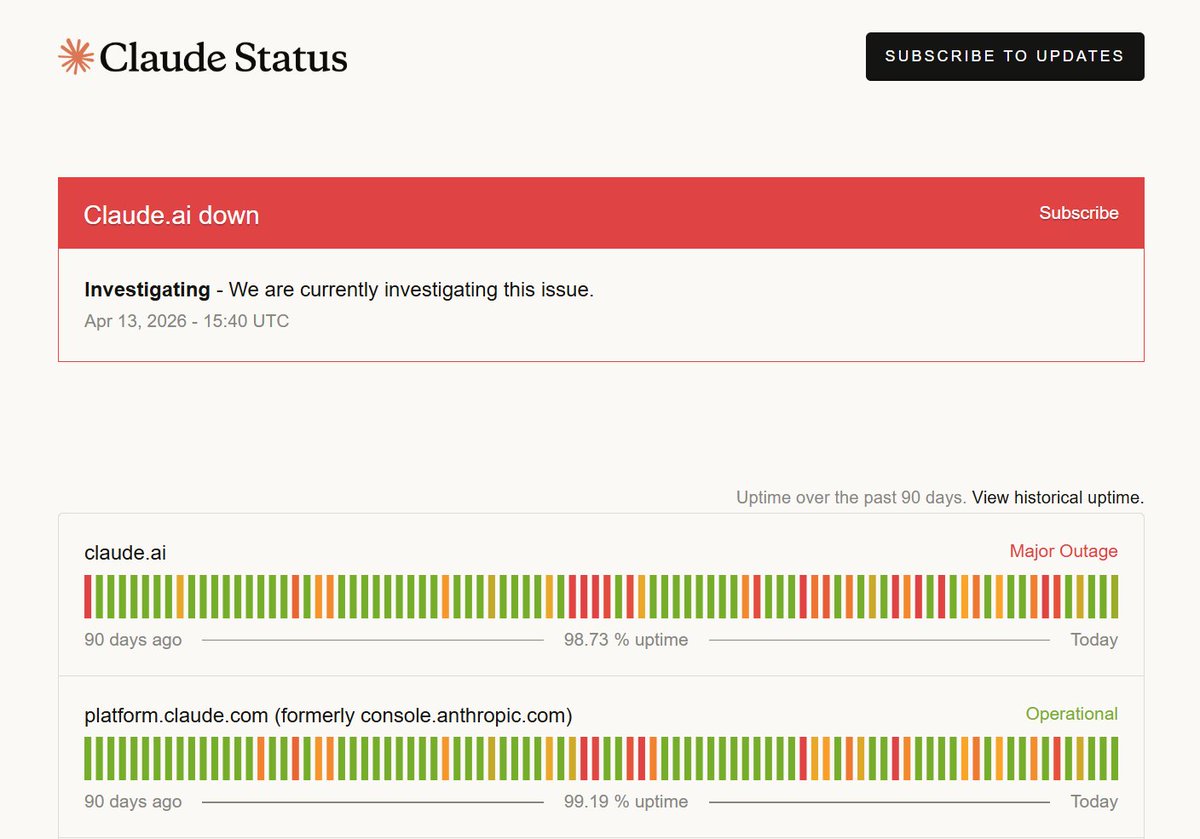The height and width of the screenshot is (839, 1200).
Task: Click '90 days ago' under platform.claude.com bars
Action: point(133,802)
